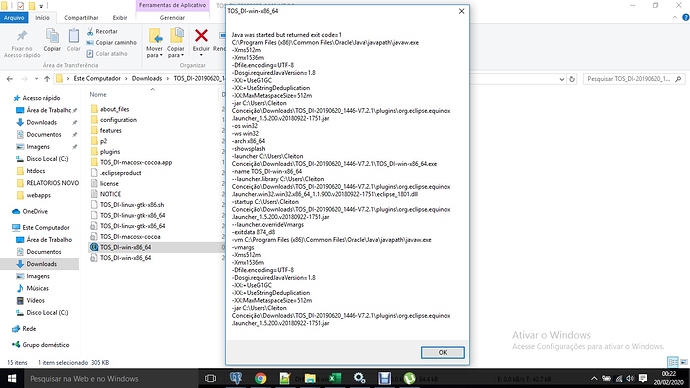The image size is (690, 388).
Task: Click the Fixar no Acesso rápido pin icon
Action: coord(22,36)
